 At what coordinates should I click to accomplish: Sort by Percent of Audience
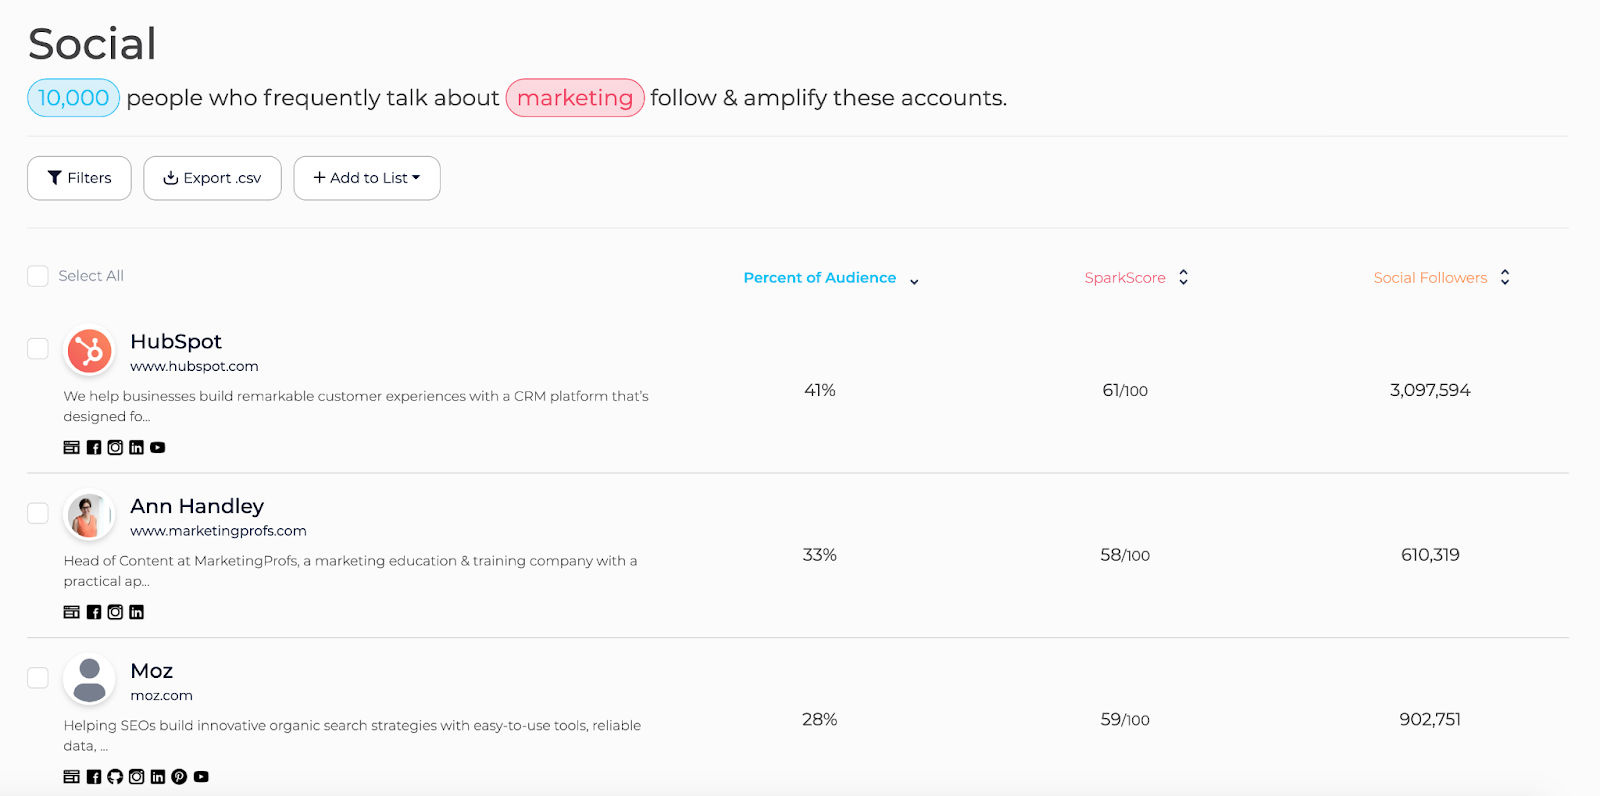(830, 278)
